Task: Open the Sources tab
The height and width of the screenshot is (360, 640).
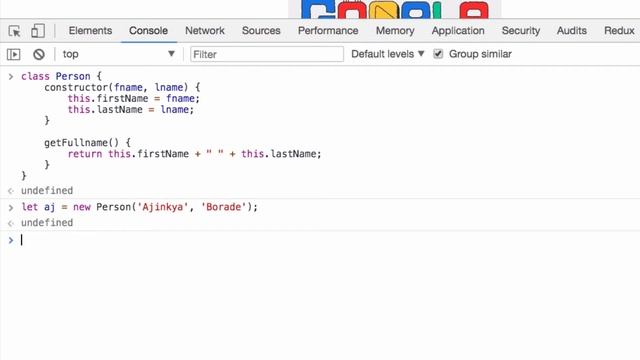Action: [261, 31]
